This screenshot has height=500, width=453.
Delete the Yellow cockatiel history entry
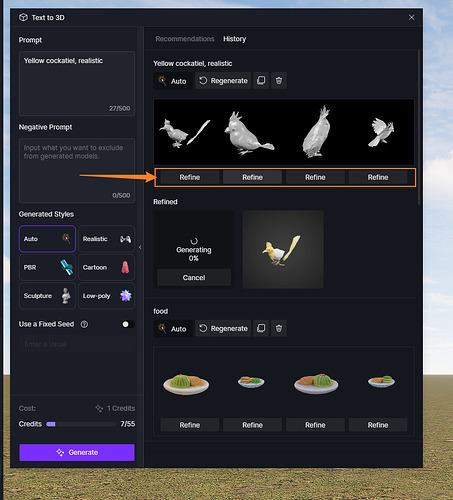279,81
